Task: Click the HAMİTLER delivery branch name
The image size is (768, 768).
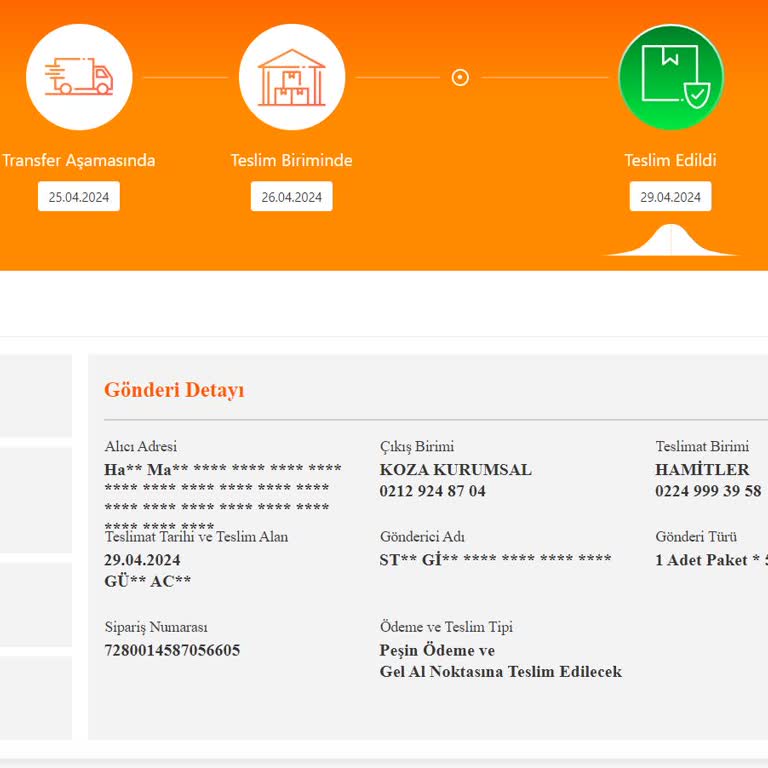Action: tap(702, 469)
